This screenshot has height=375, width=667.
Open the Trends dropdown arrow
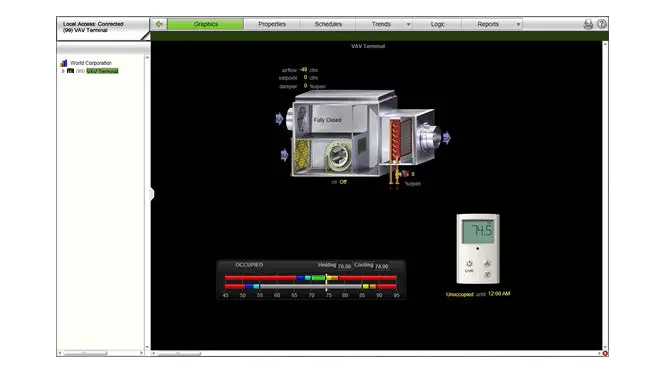tap(408, 24)
